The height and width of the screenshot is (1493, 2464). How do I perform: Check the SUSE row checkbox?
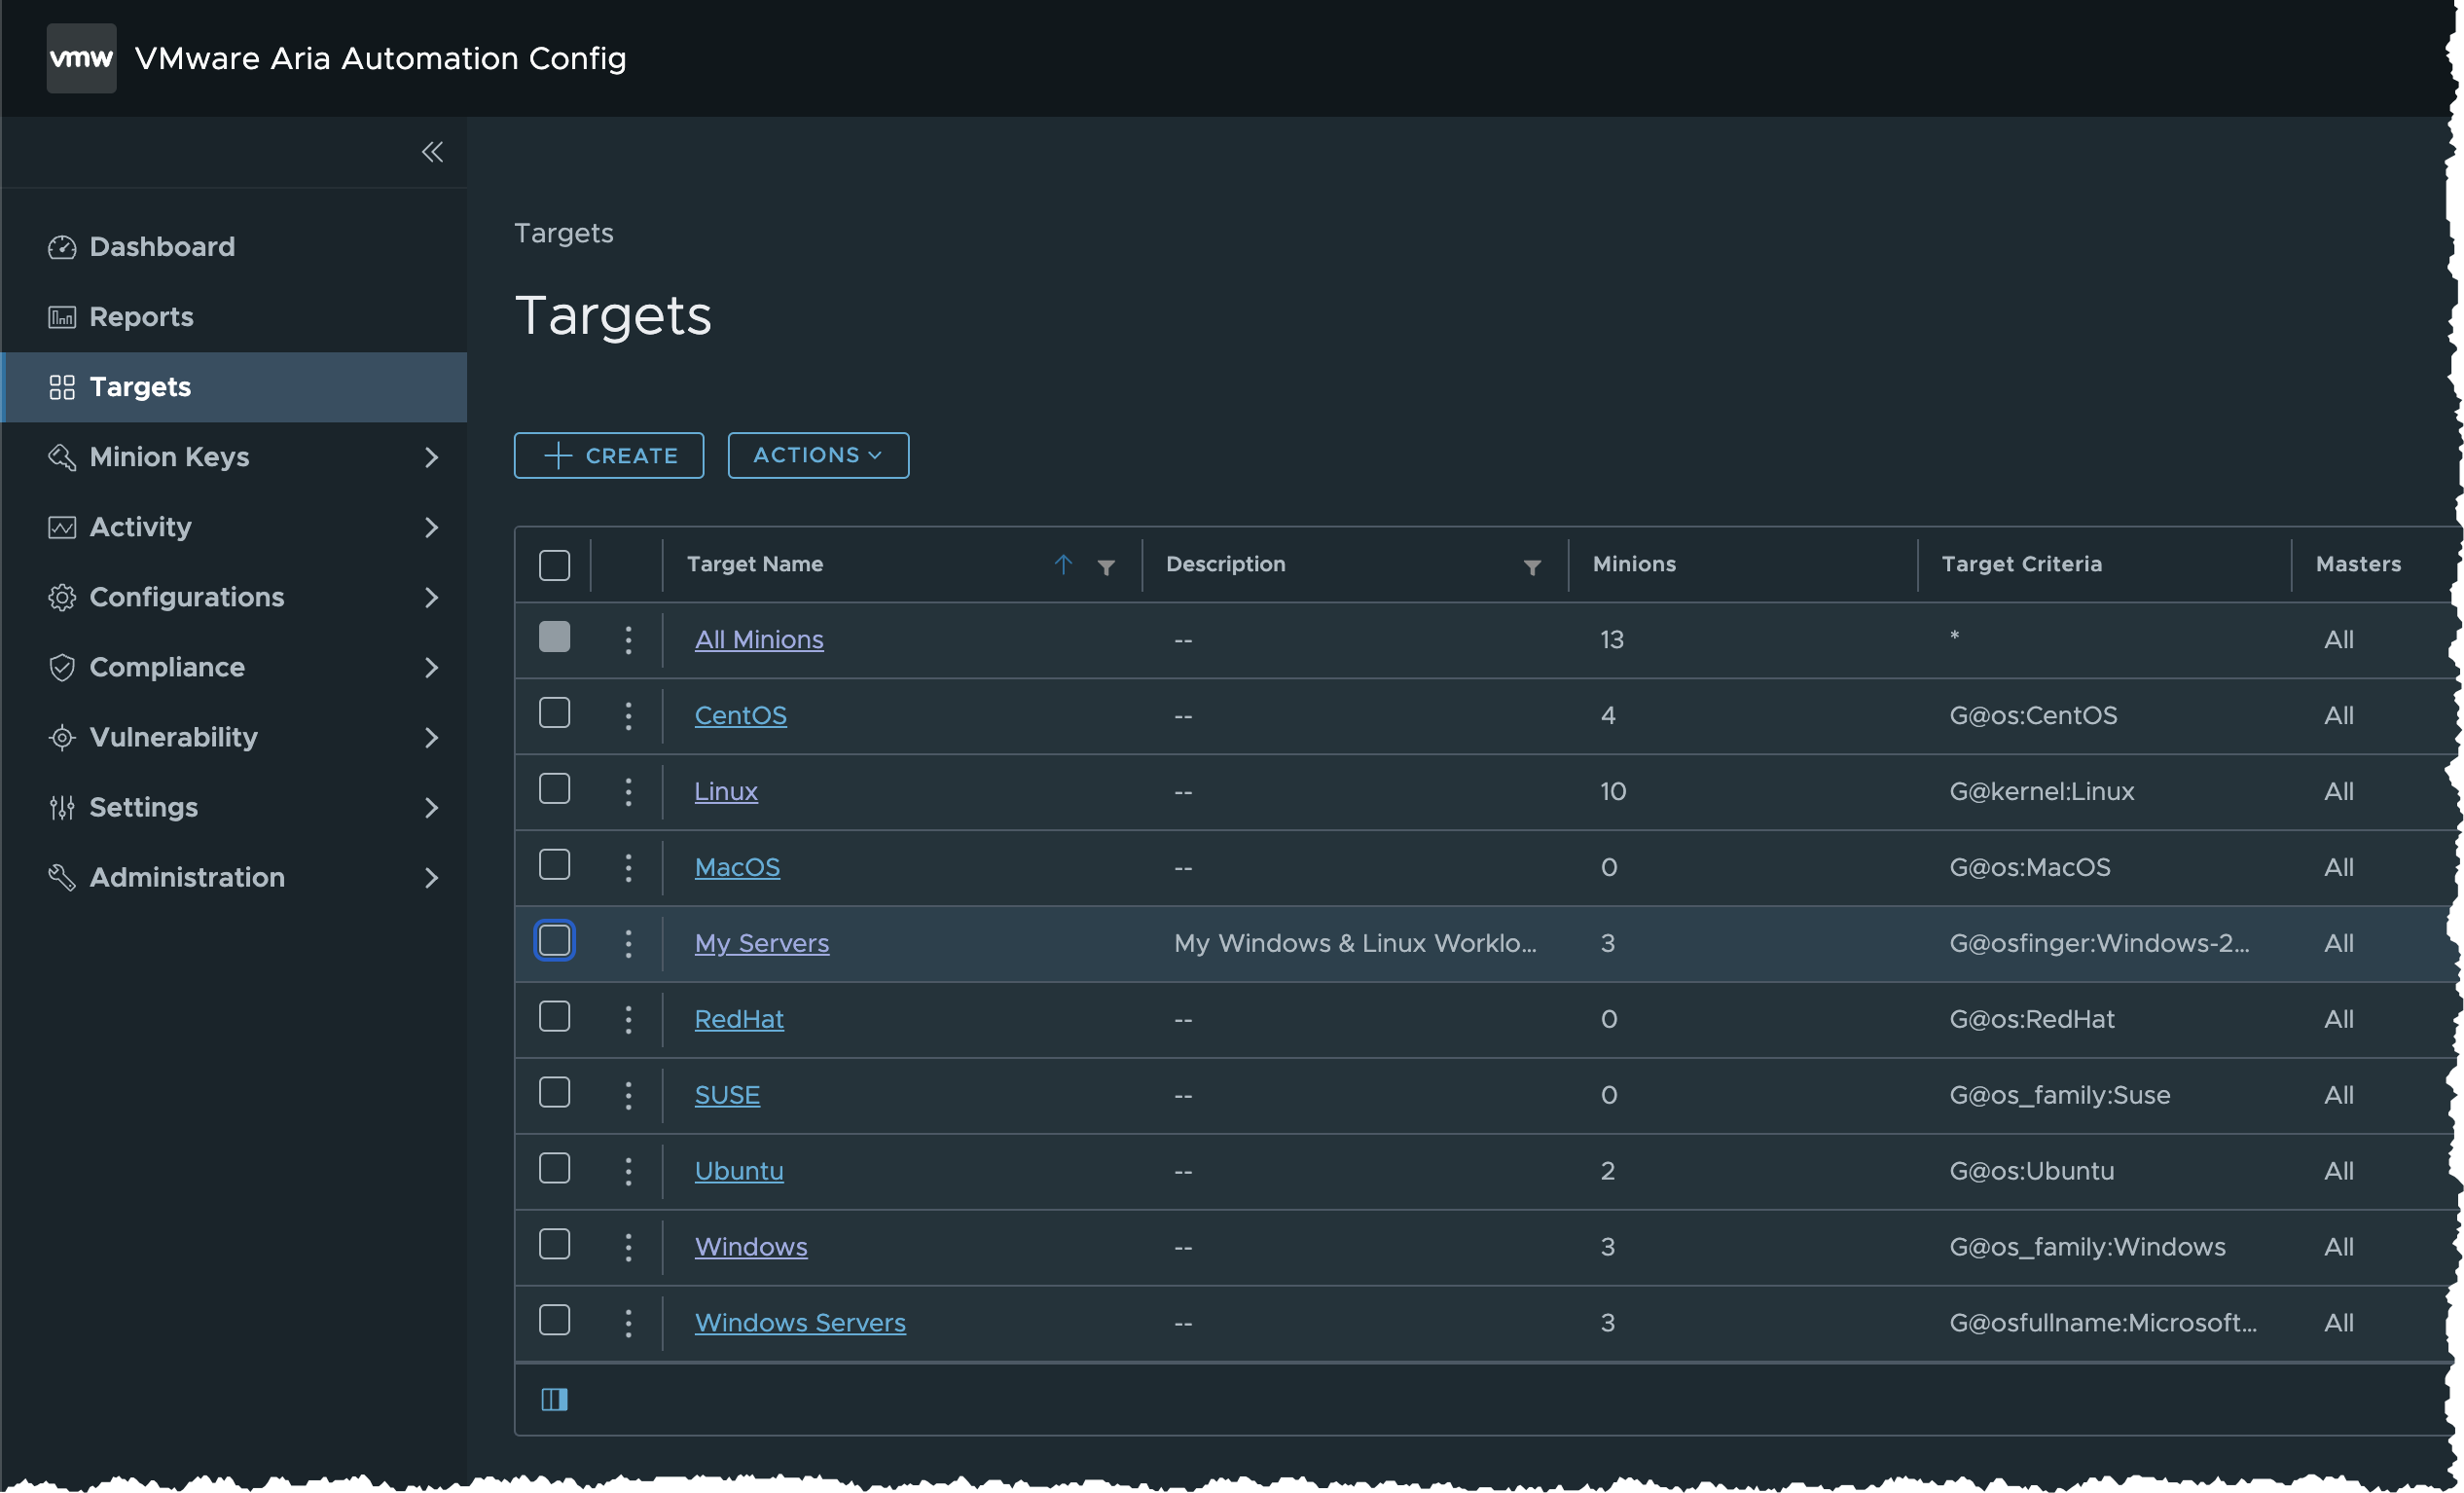click(x=554, y=1093)
